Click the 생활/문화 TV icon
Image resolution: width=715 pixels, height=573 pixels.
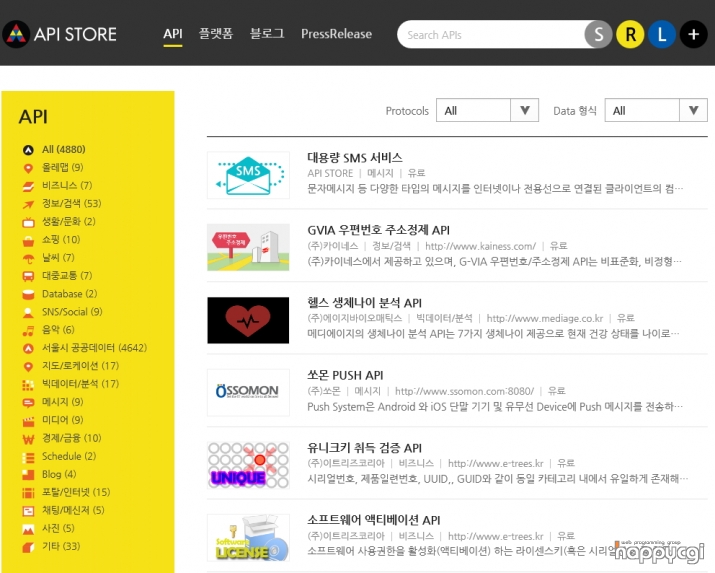pos(28,222)
